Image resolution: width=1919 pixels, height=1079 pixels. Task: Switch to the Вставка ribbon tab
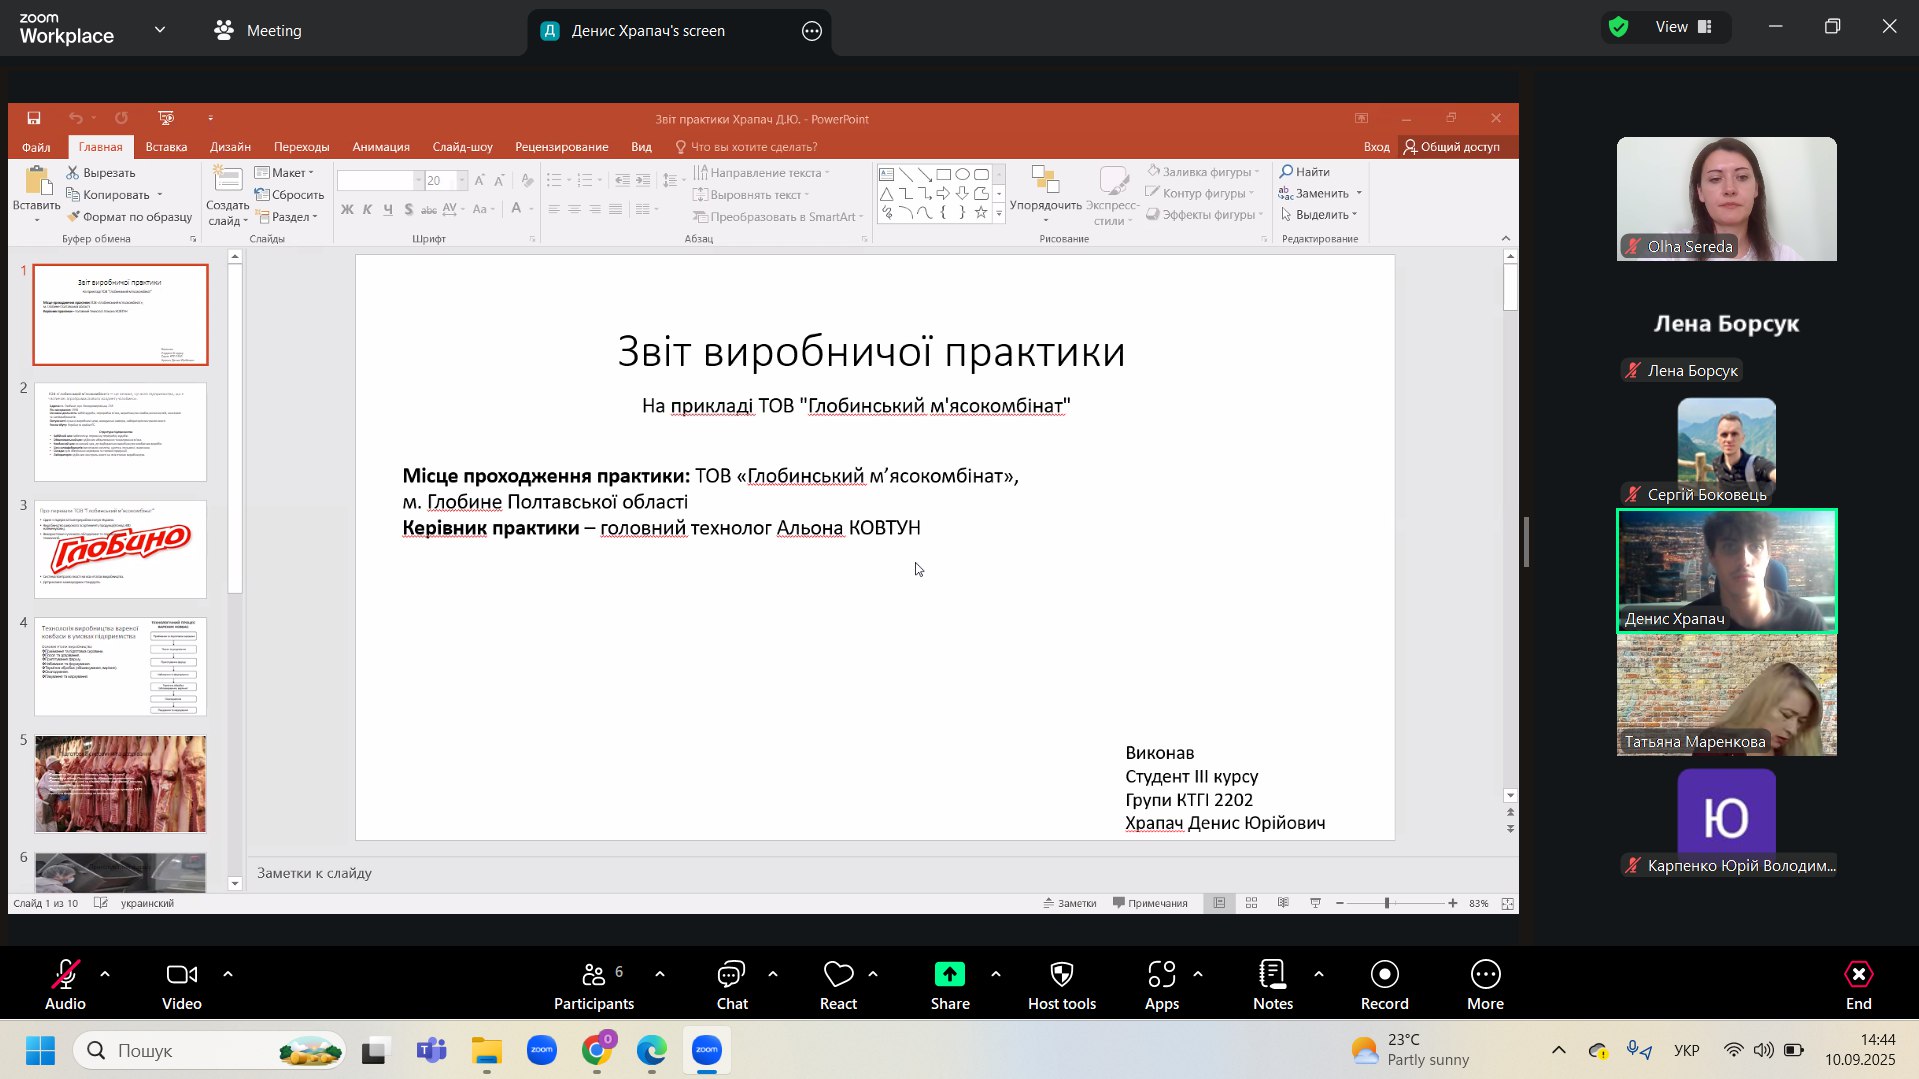point(166,147)
